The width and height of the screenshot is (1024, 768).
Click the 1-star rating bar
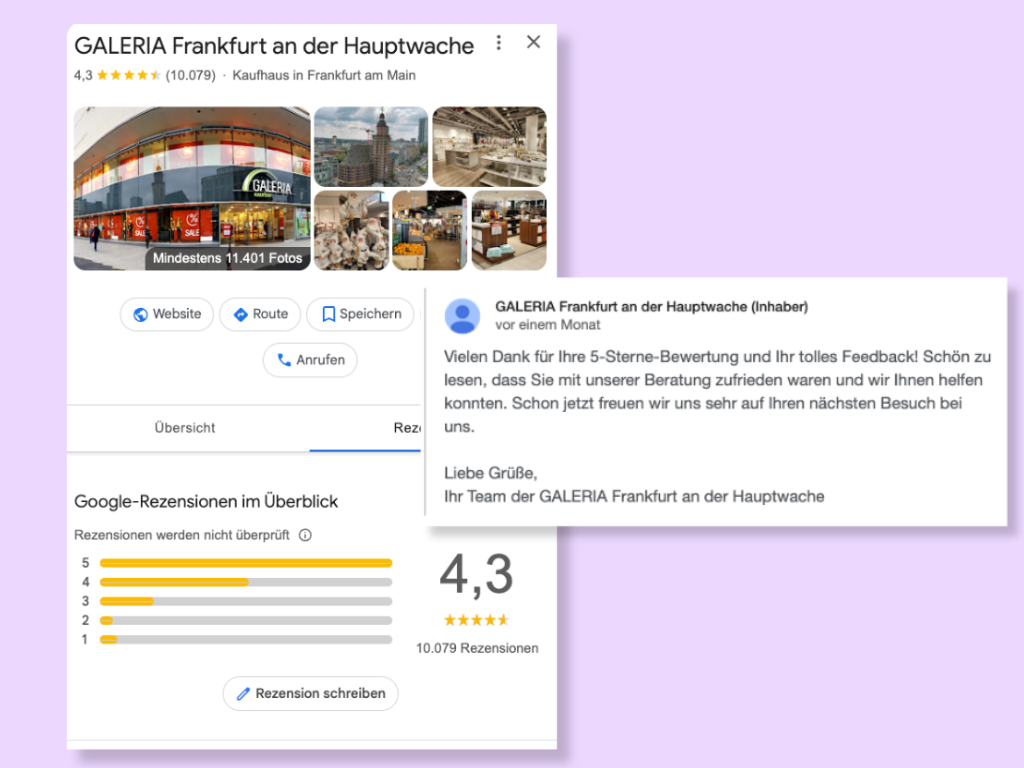coord(246,640)
